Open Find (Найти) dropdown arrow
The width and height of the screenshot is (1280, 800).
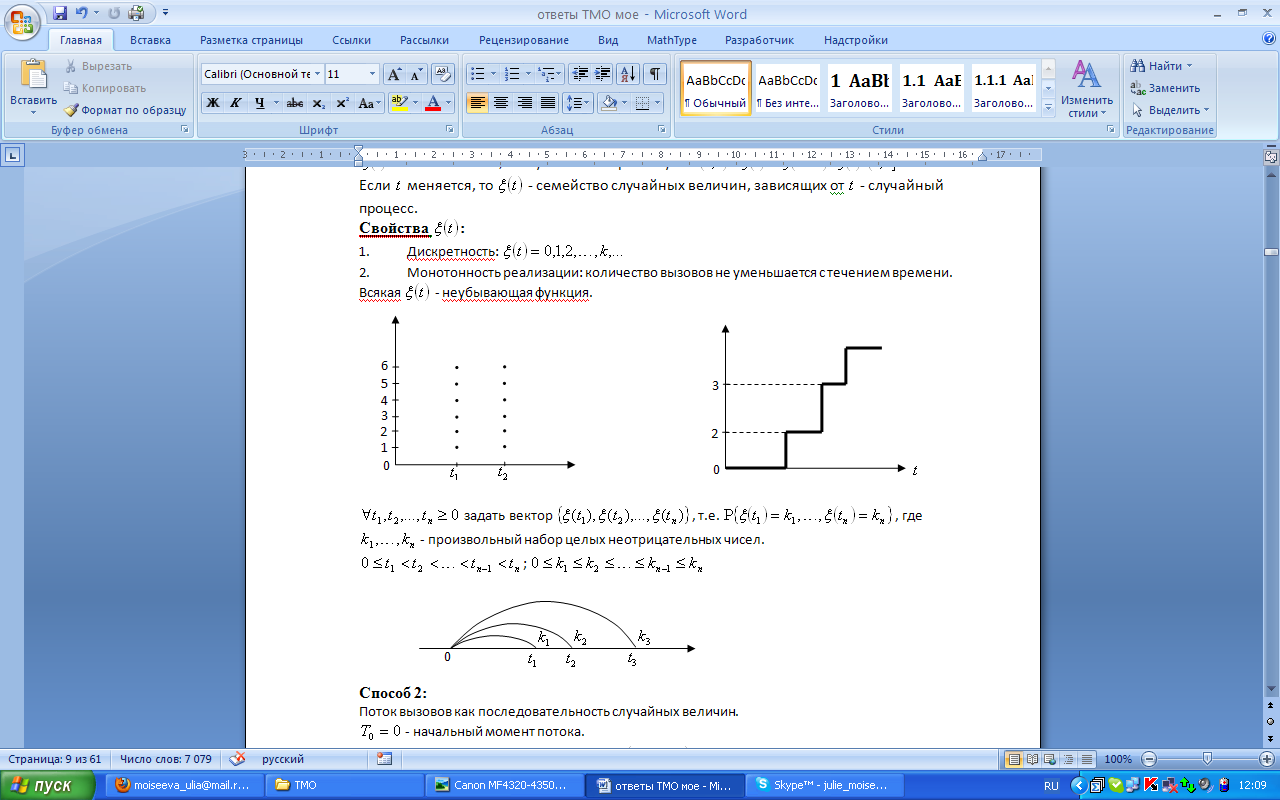coord(1189,66)
